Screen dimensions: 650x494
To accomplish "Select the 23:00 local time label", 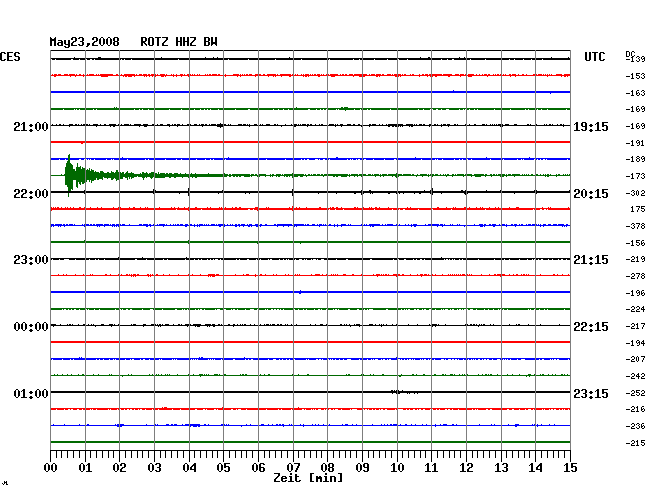I will 31,260.
